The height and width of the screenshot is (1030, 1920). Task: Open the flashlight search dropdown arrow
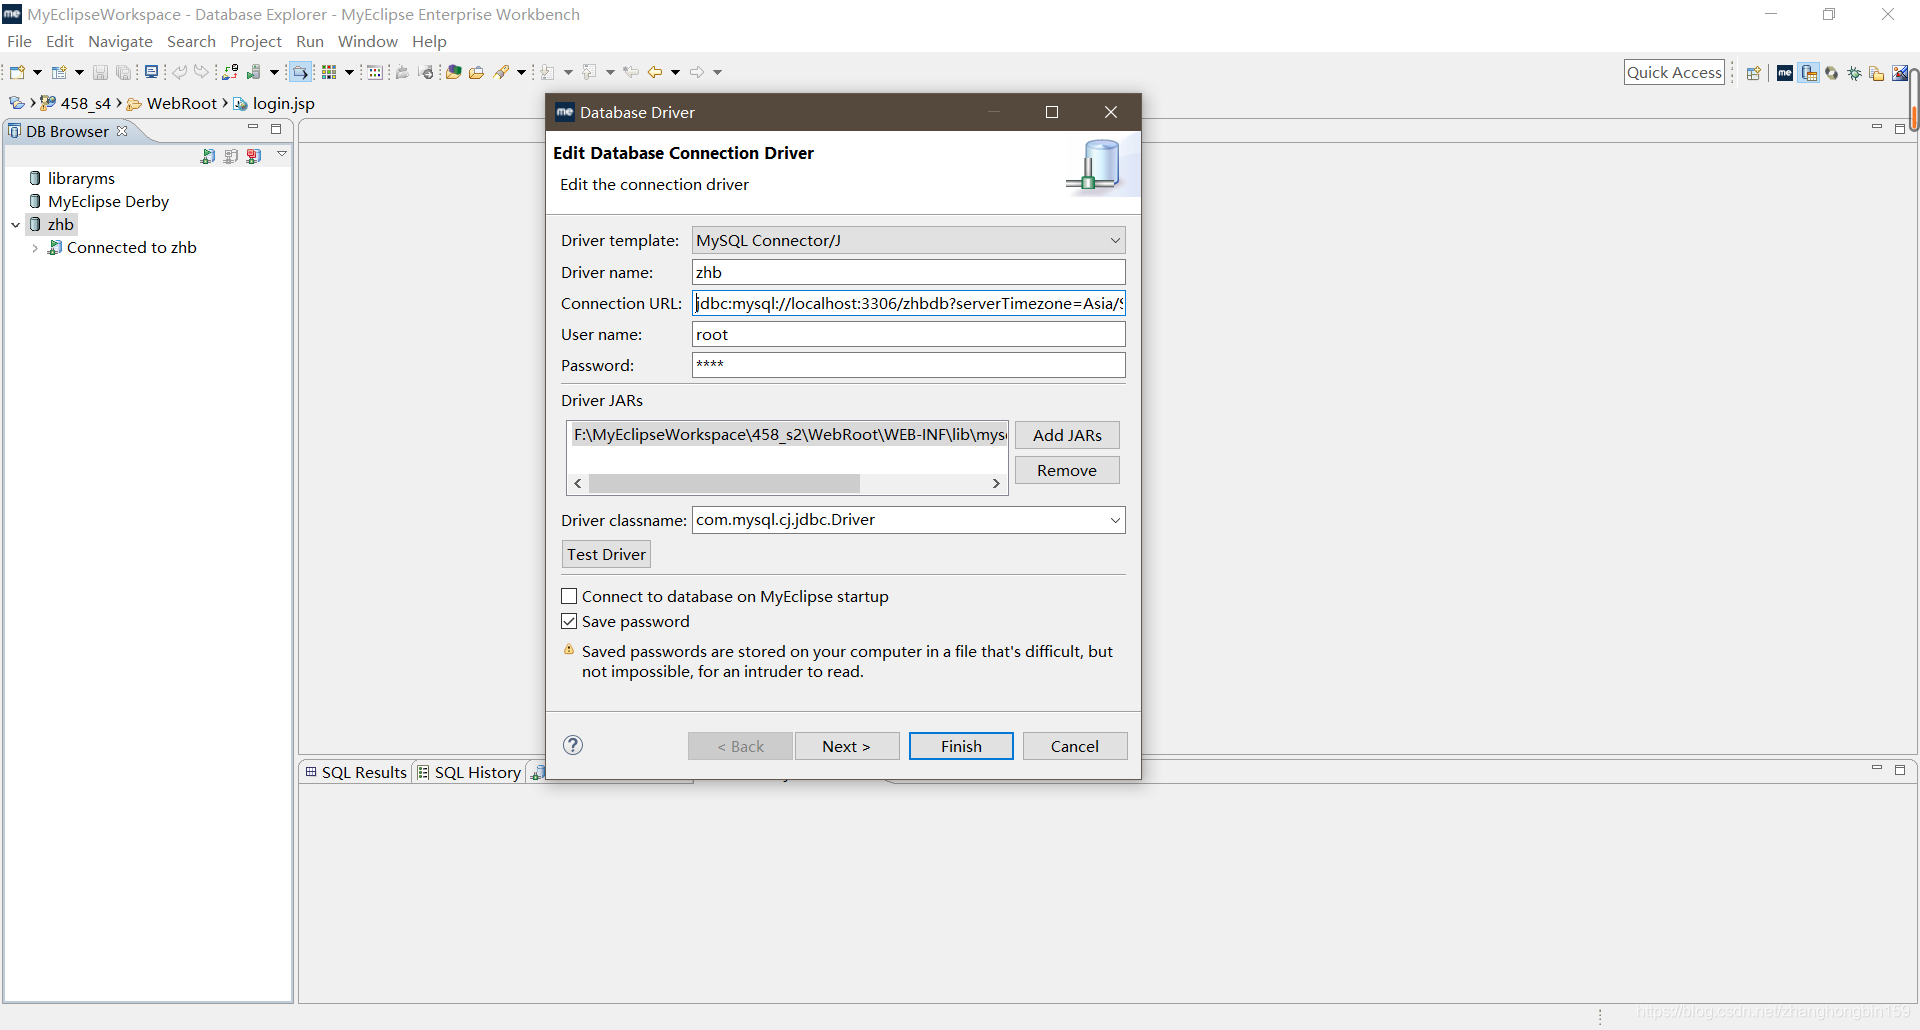(521, 72)
